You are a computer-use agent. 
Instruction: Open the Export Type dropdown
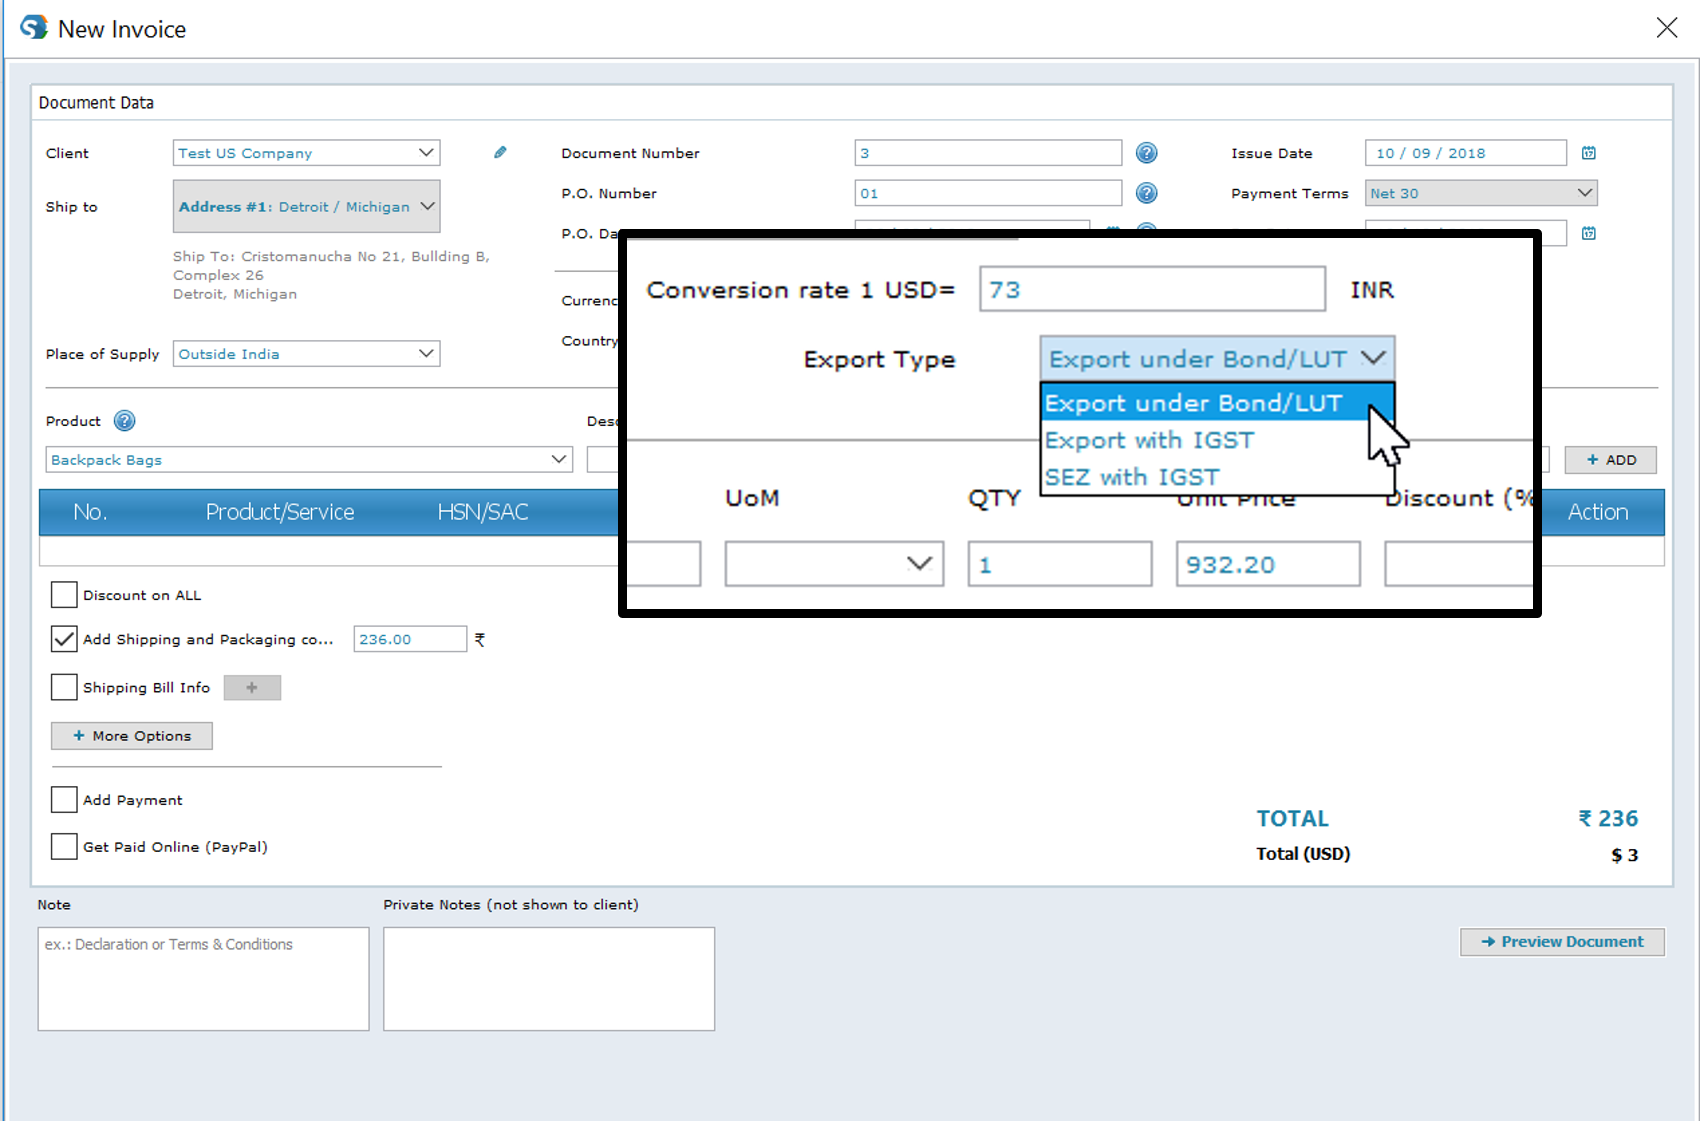click(x=1217, y=358)
